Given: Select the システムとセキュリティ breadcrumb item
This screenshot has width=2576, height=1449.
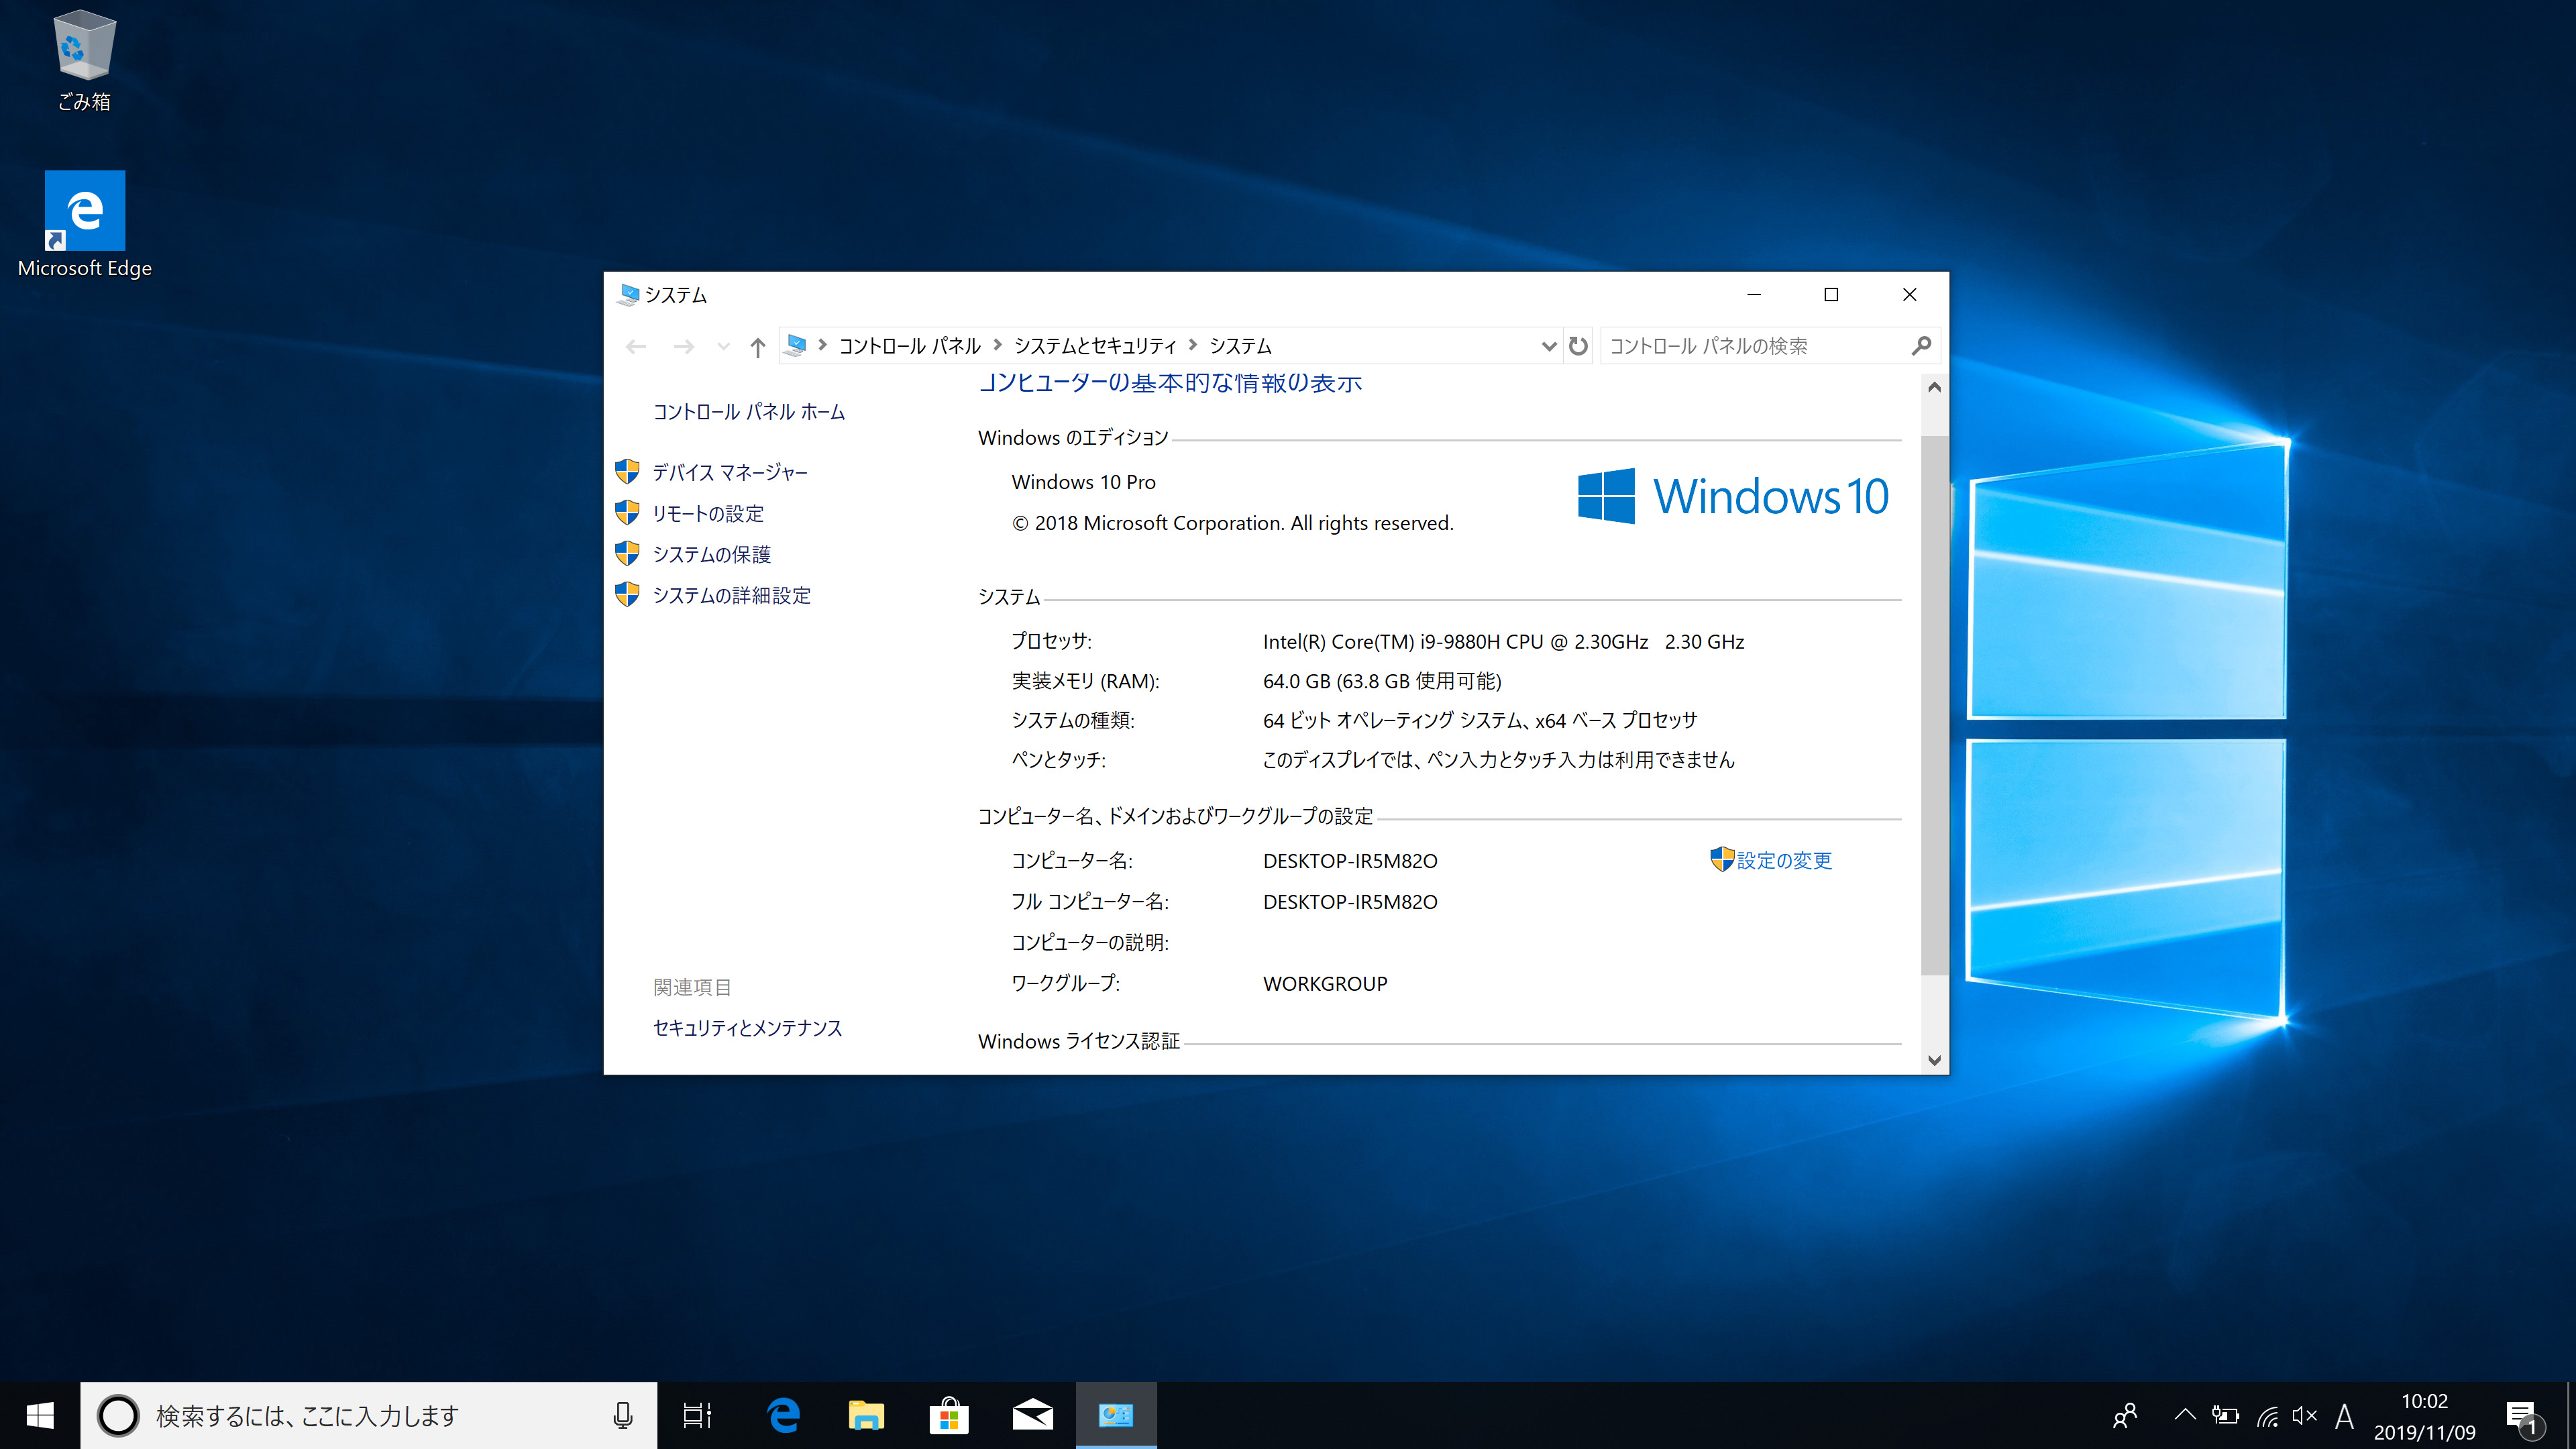Looking at the screenshot, I should pos(1095,345).
